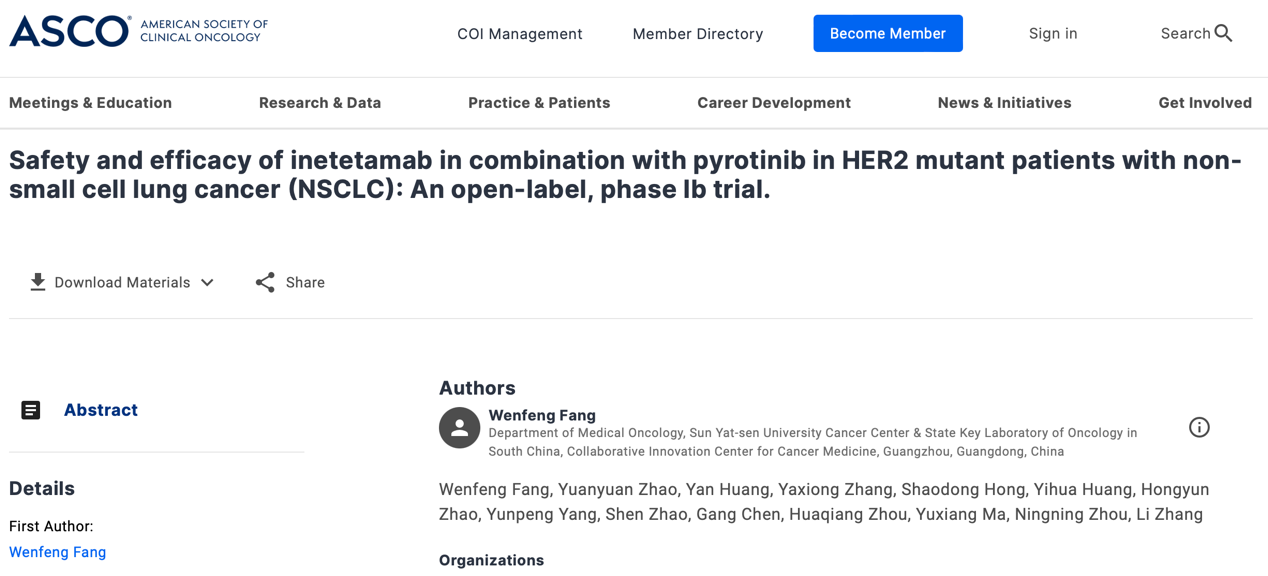Open the author info circle icon
This screenshot has width=1268, height=576.
click(1199, 428)
